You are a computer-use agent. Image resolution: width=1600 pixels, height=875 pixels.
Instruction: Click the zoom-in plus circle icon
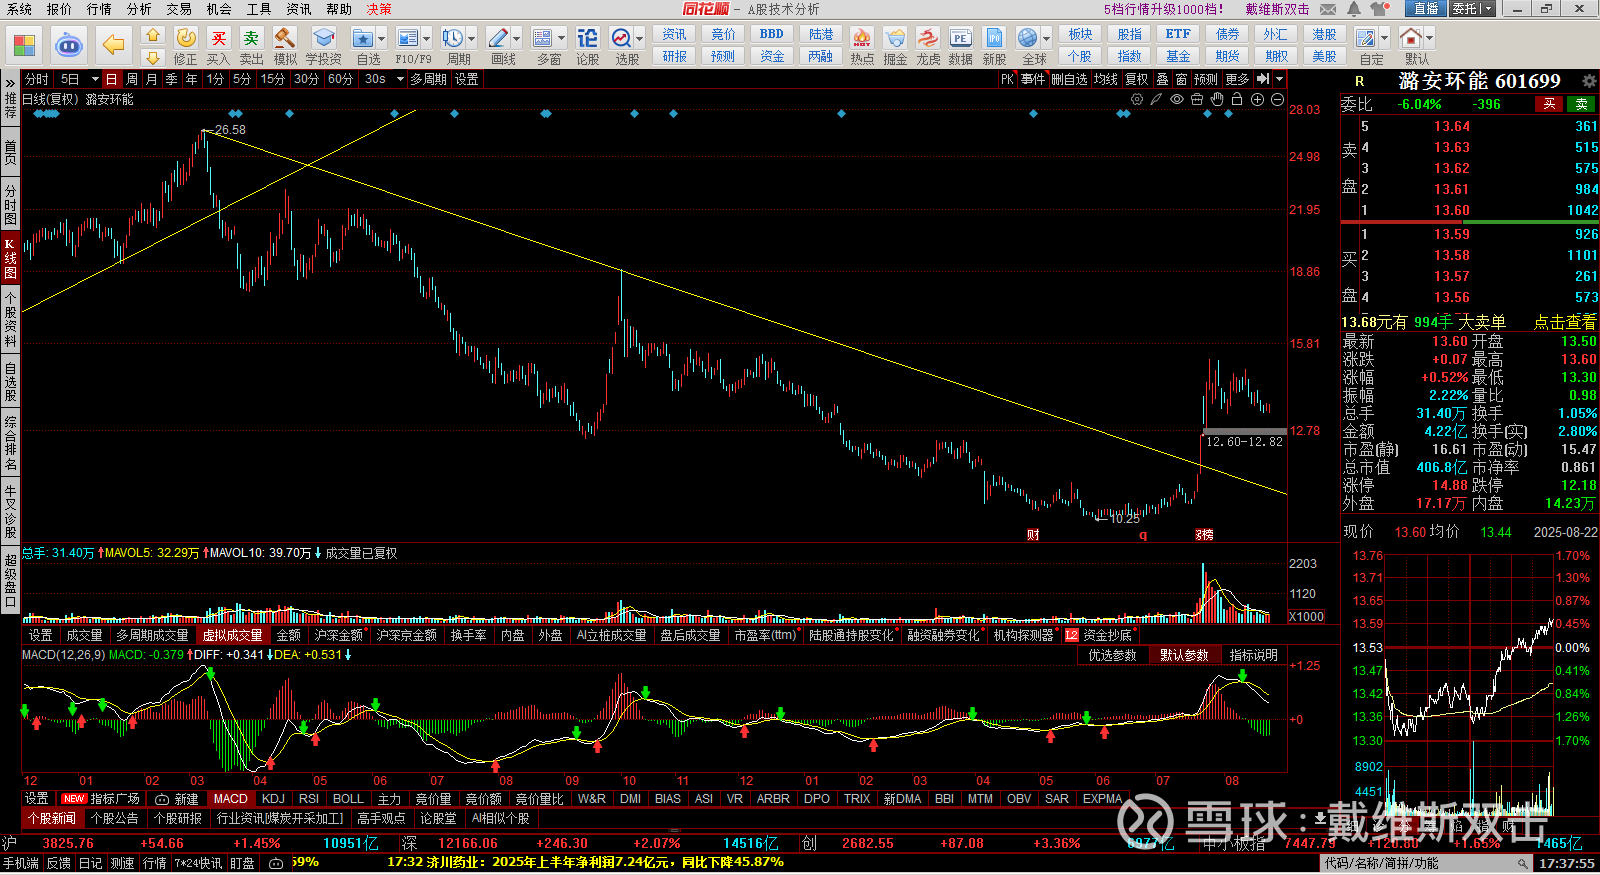coord(1257,99)
